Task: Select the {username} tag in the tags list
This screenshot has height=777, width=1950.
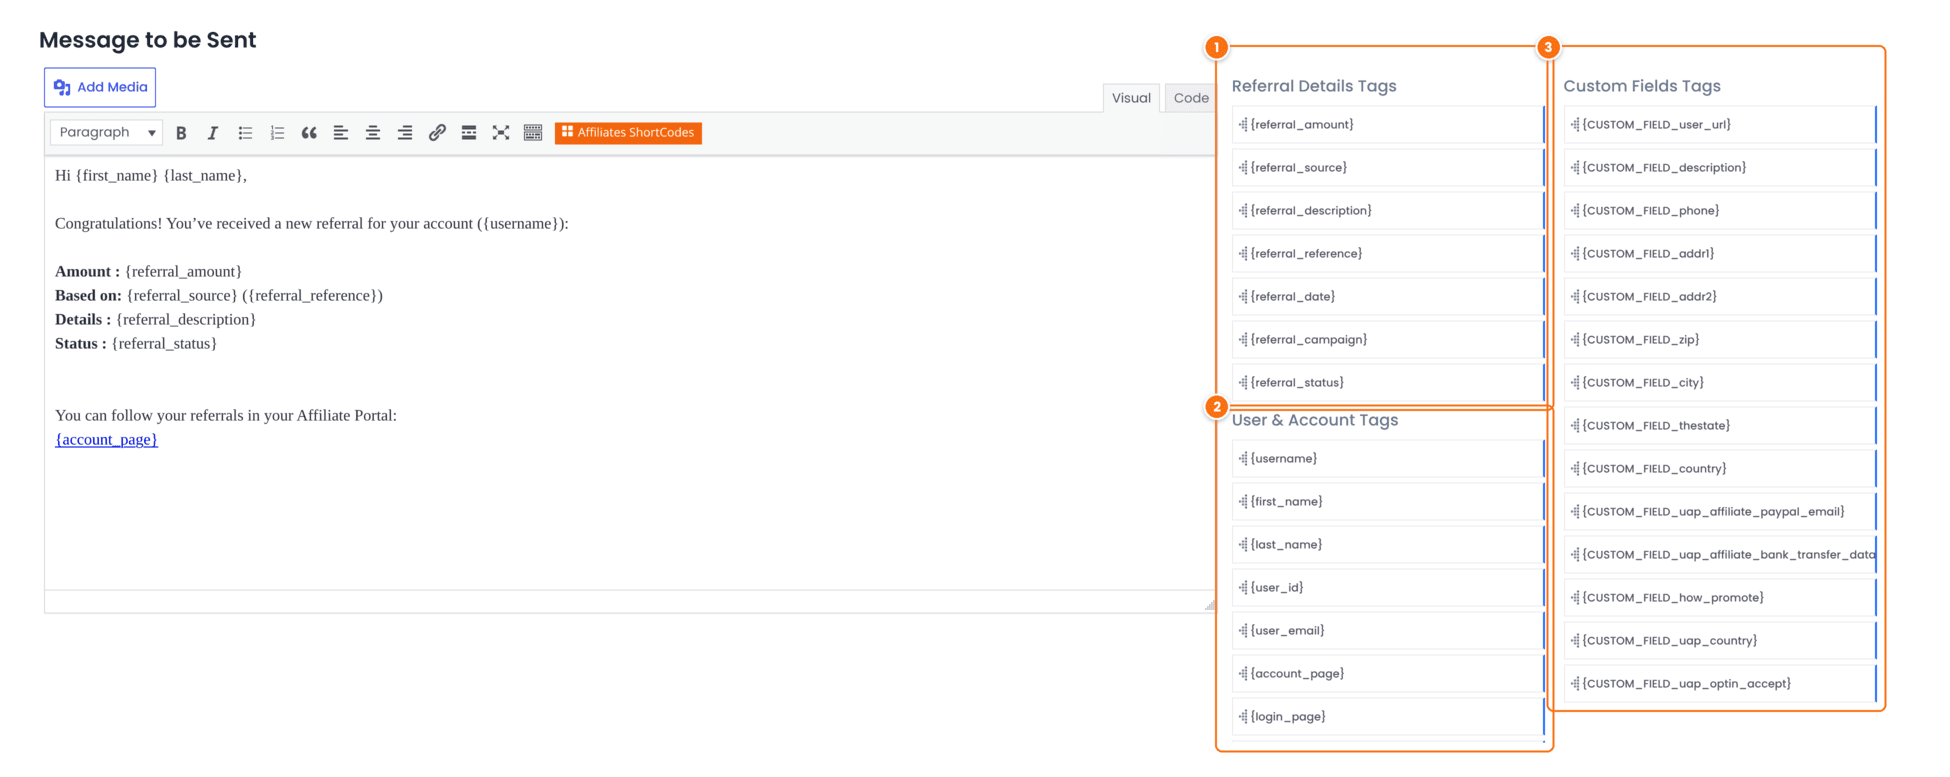Action: [1388, 459]
